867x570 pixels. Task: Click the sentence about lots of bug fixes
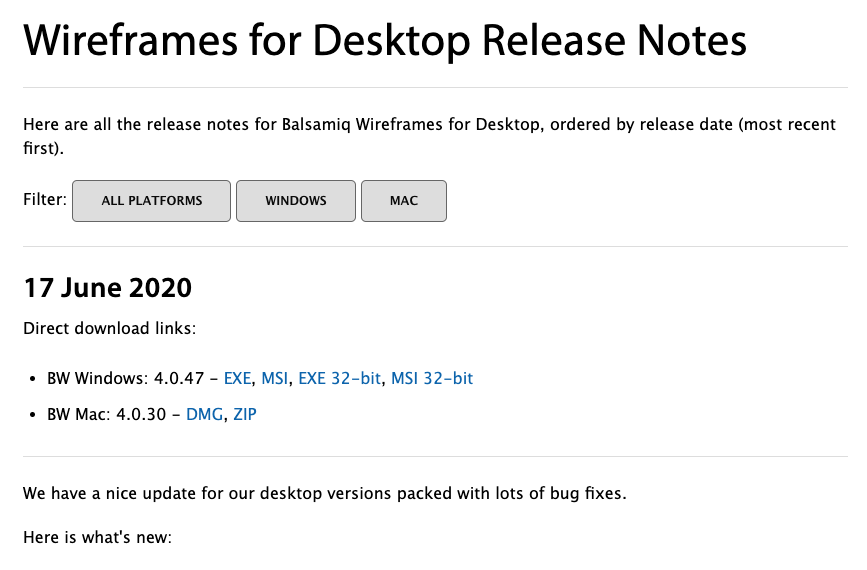(x=325, y=493)
